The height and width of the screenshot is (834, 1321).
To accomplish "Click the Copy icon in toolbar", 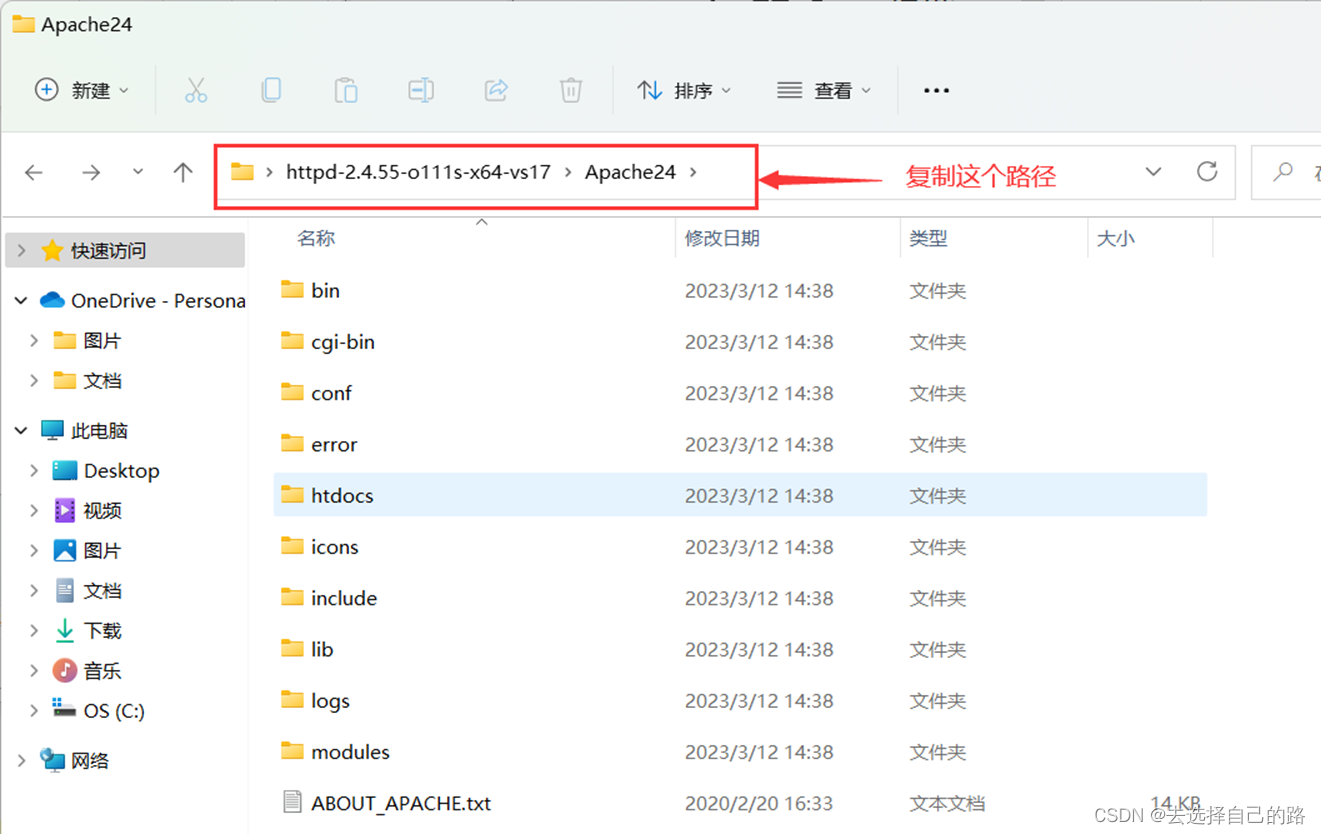I will pyautogui.click(x=271, y=90).
